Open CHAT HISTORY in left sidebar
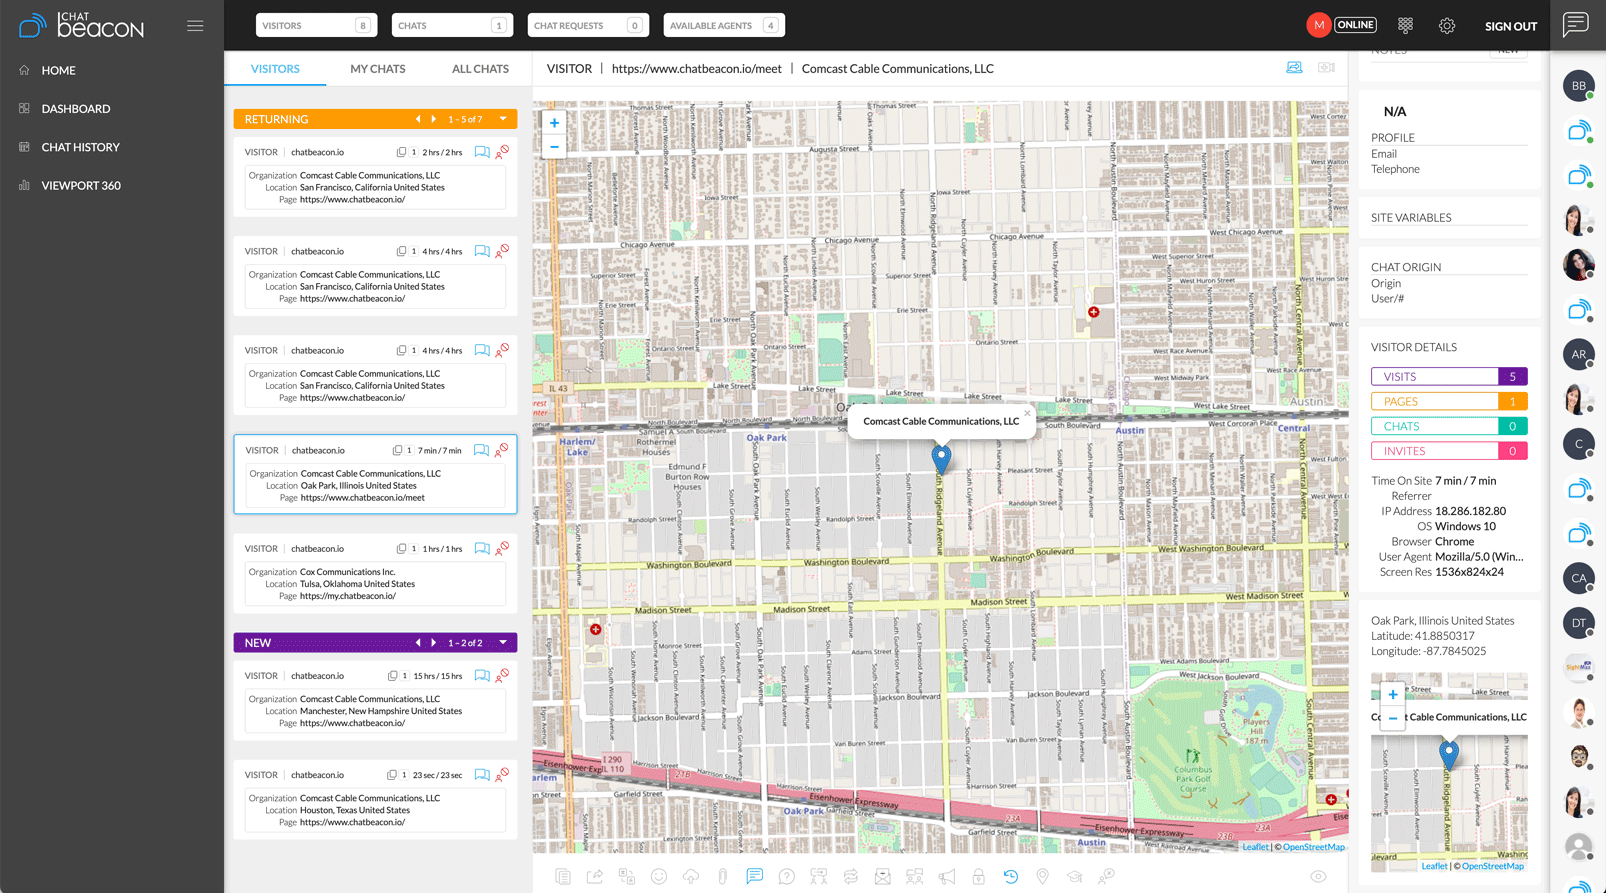The image size is (1606, 893). (x=80, y=147)
